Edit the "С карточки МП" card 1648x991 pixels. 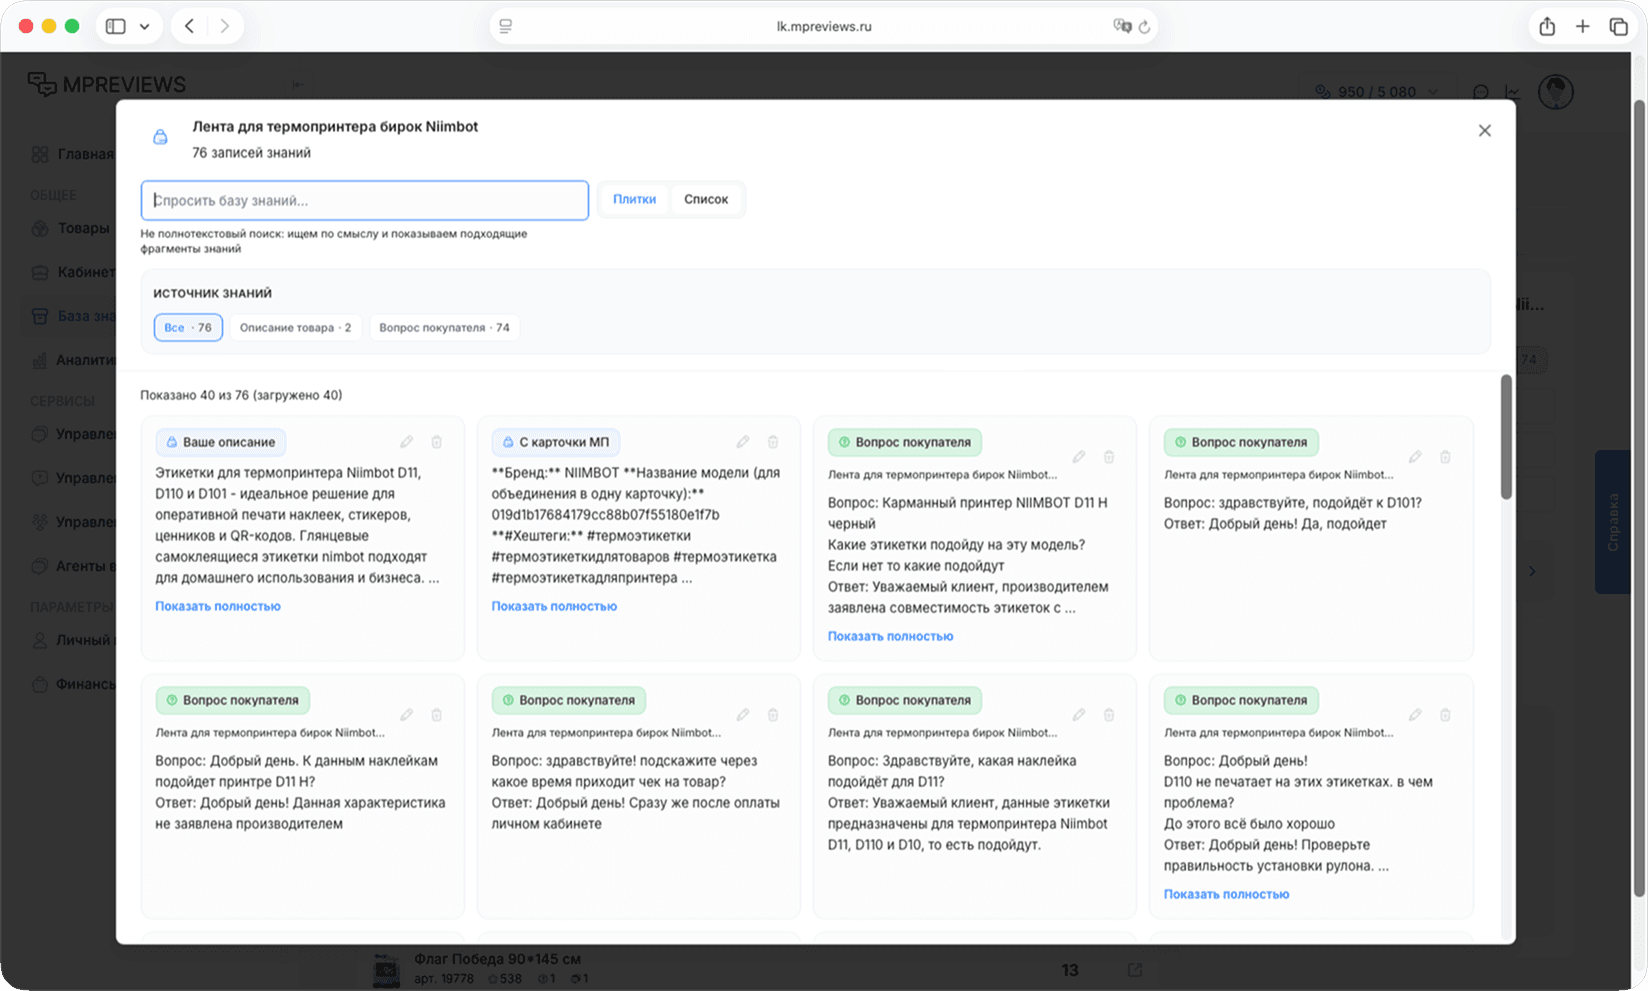tap(743, 442)
